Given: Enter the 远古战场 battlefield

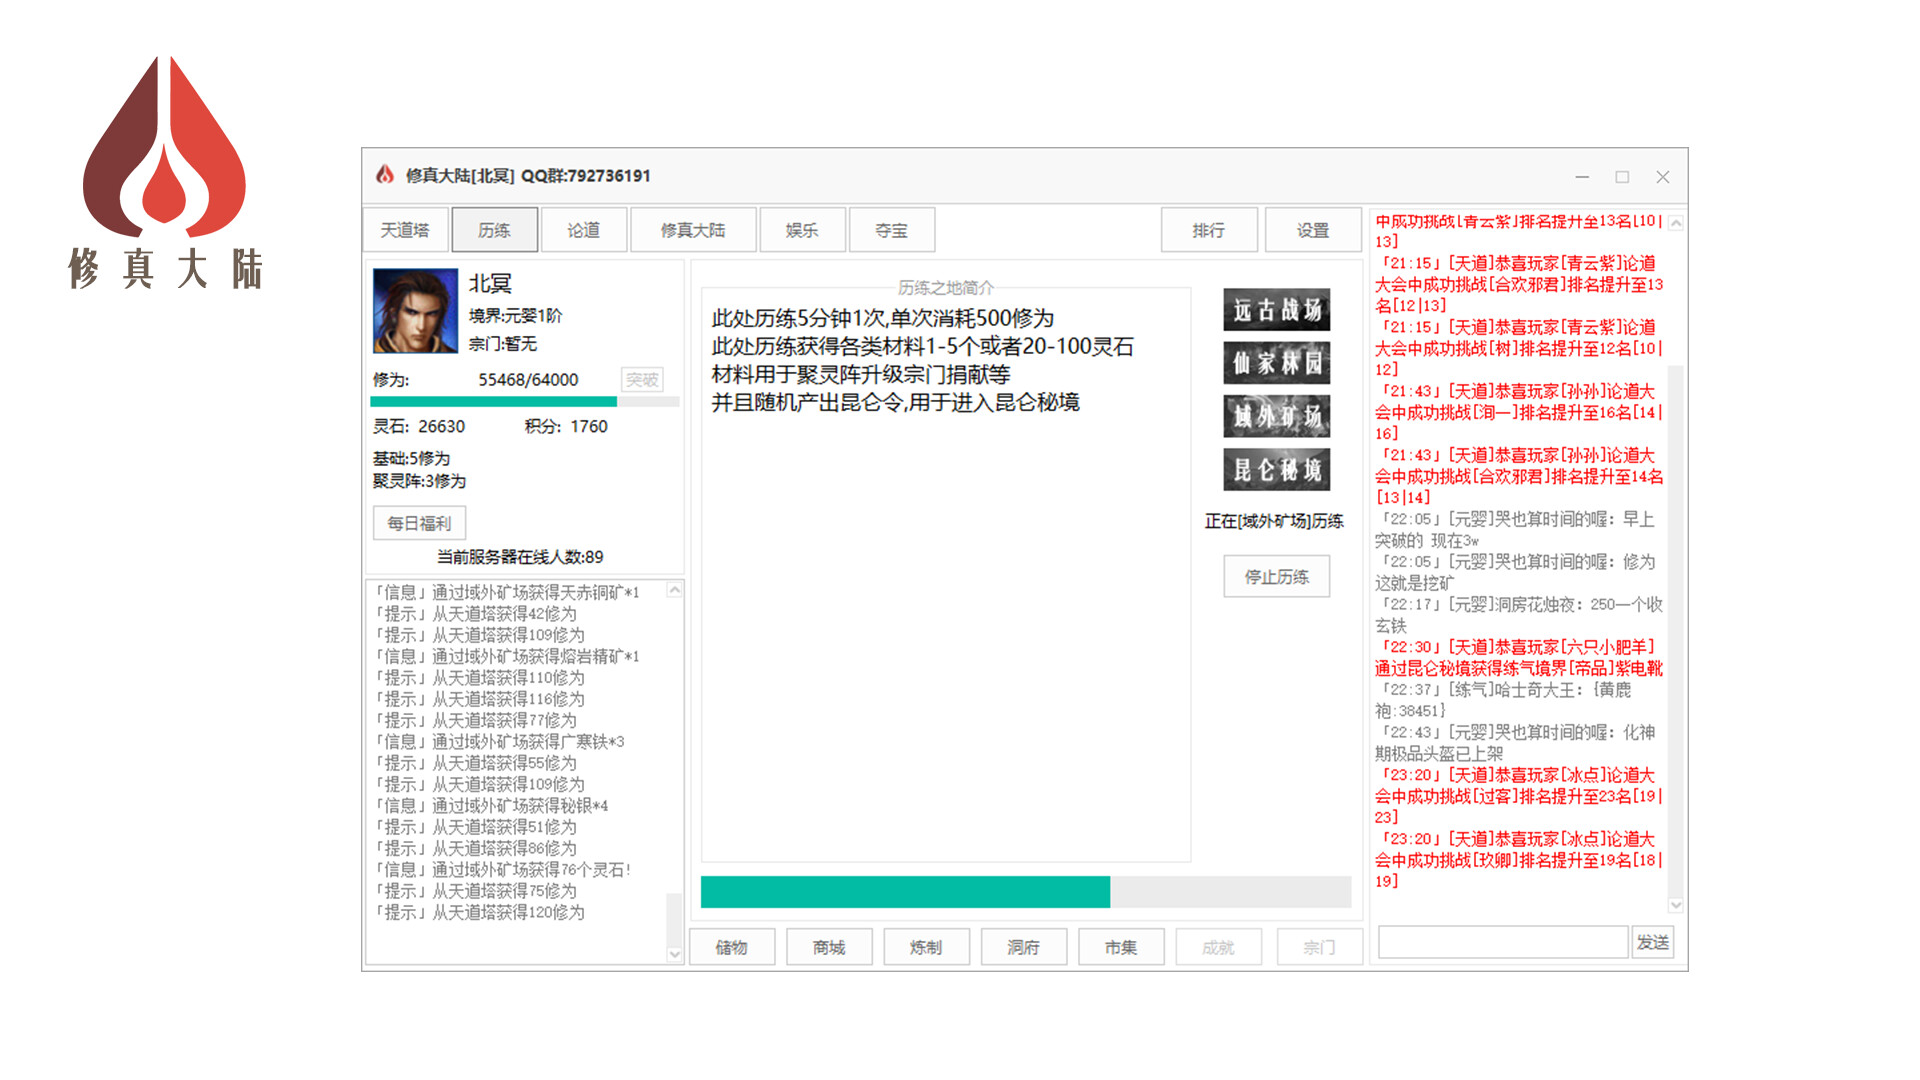Looking at the screenshot, I should [x=1277, y=310].
